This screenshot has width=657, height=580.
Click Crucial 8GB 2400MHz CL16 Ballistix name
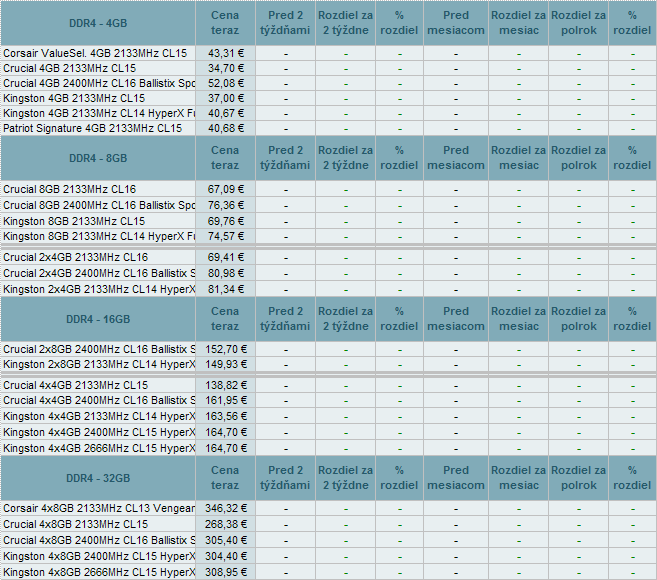[99, 205]
